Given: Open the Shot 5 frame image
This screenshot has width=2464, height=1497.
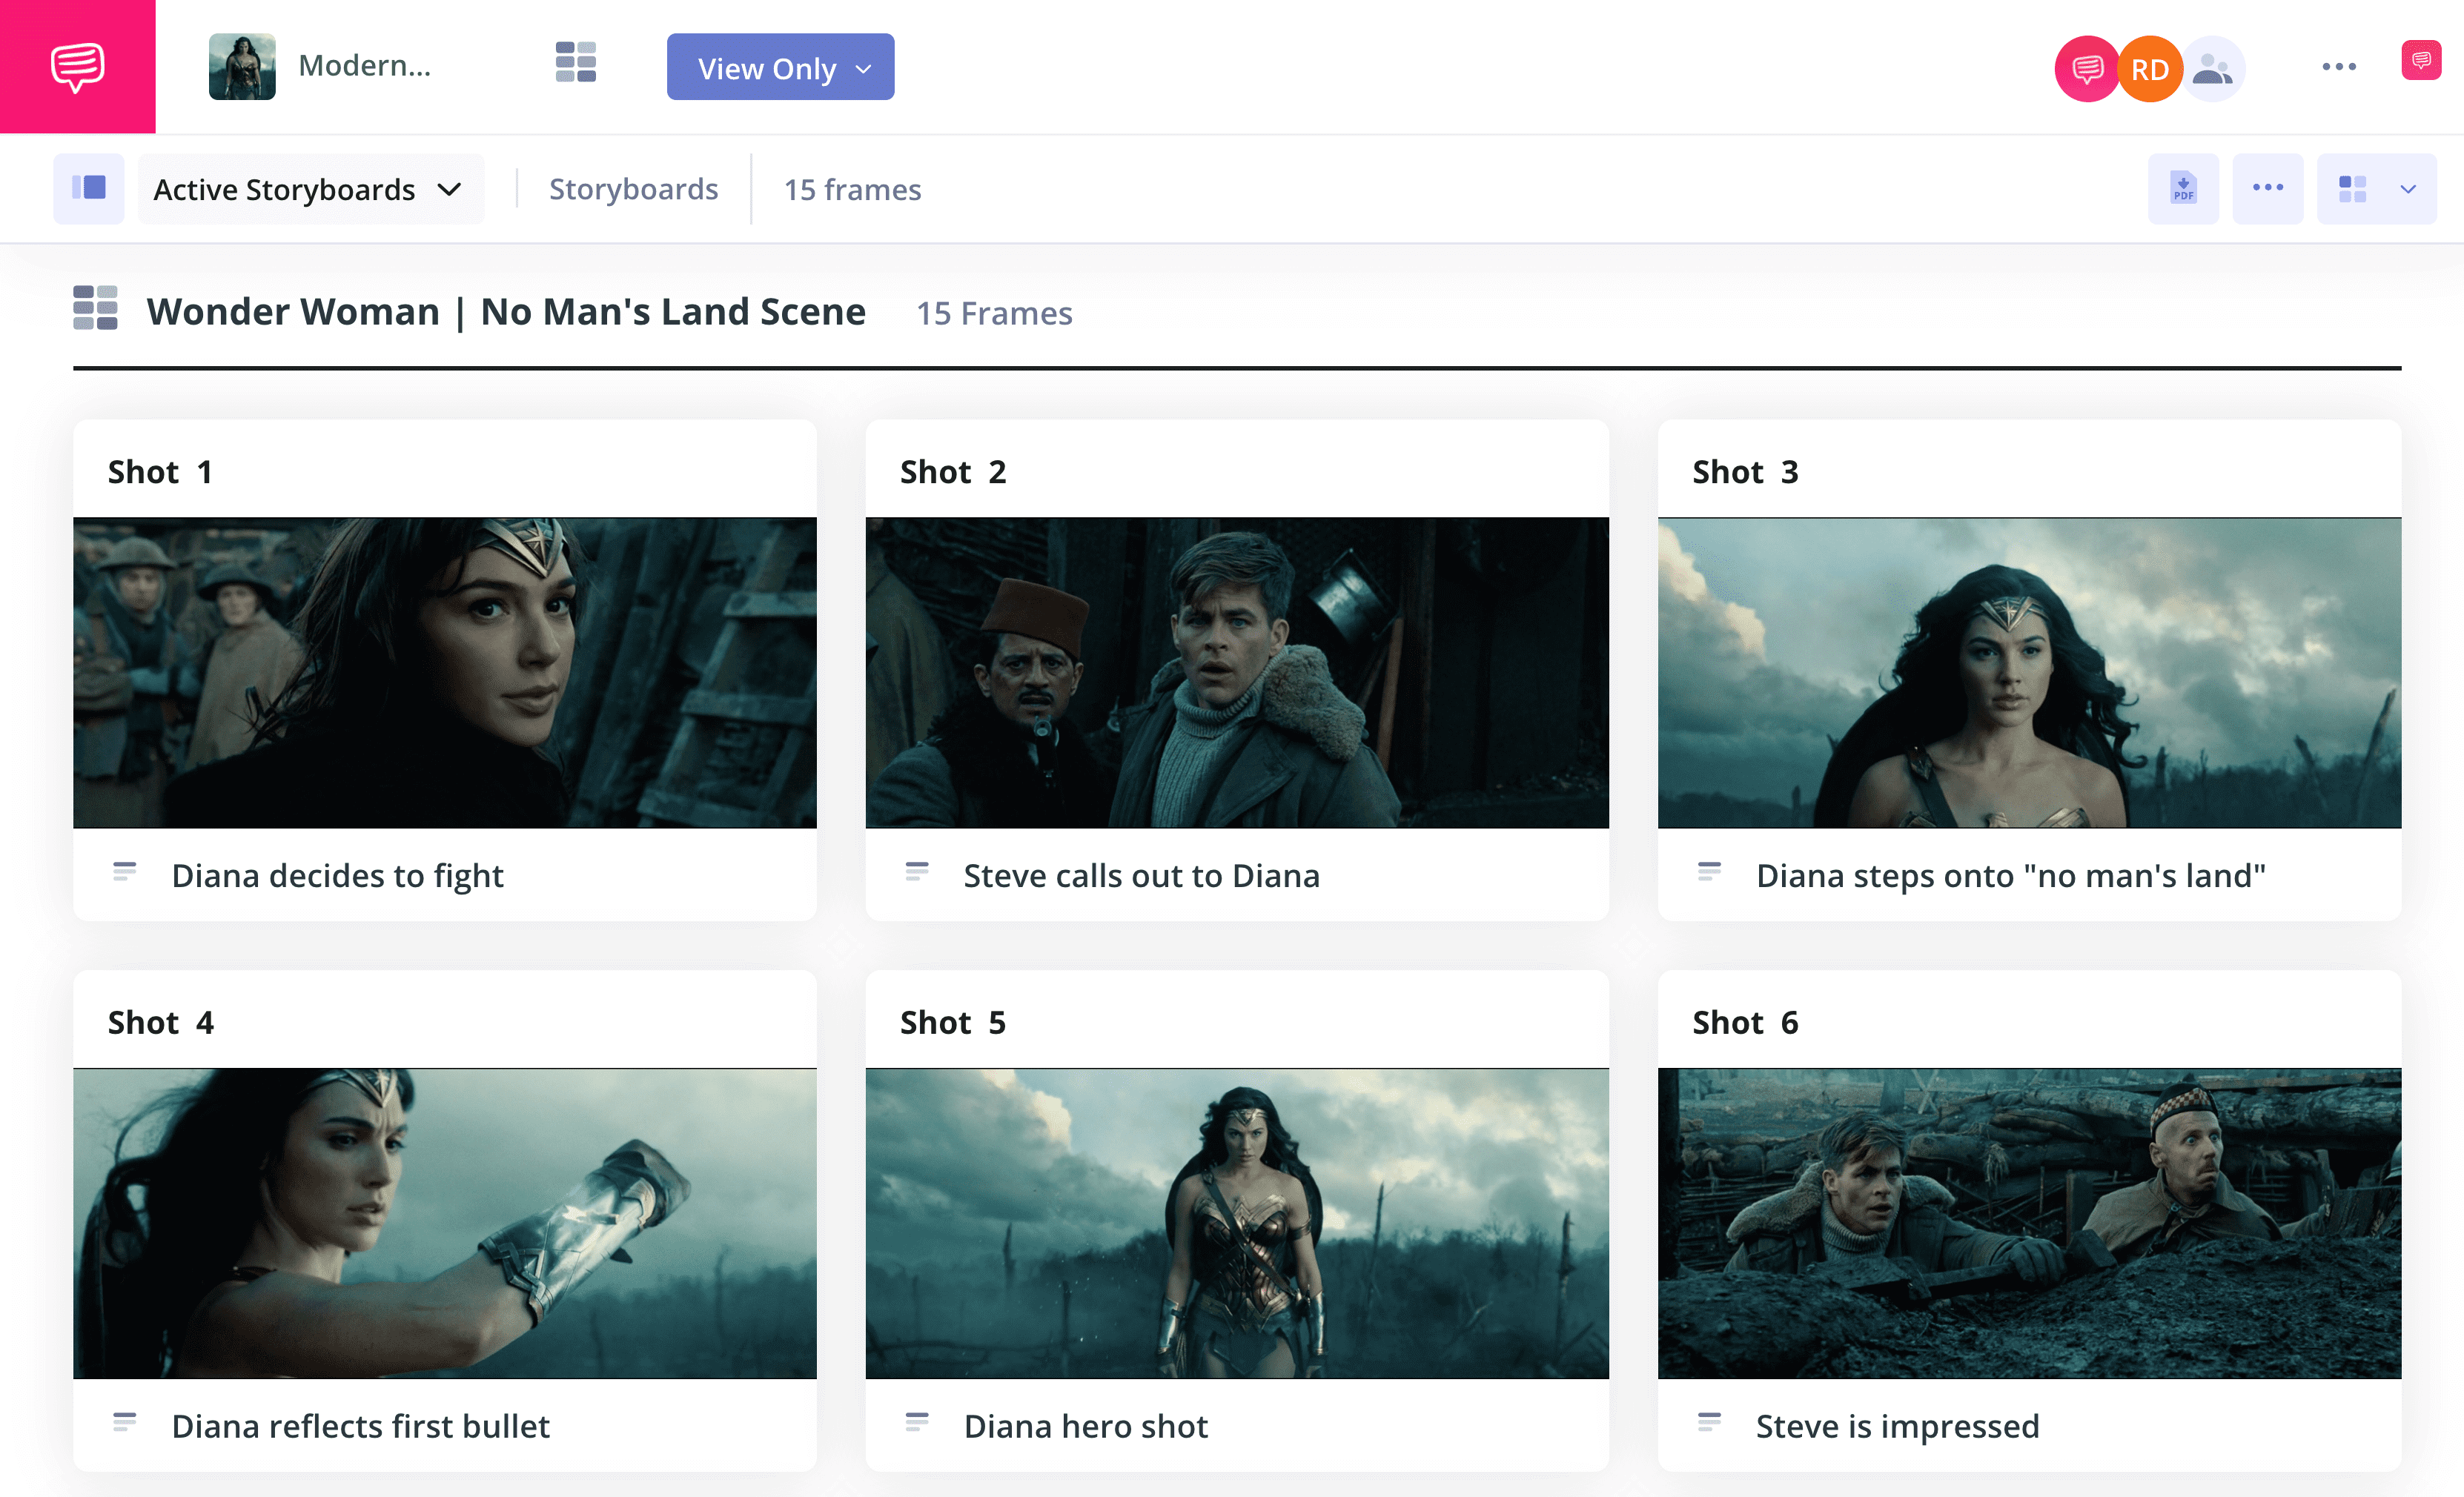Looking at the screenshot, I should click(x=1237, y=1223).
